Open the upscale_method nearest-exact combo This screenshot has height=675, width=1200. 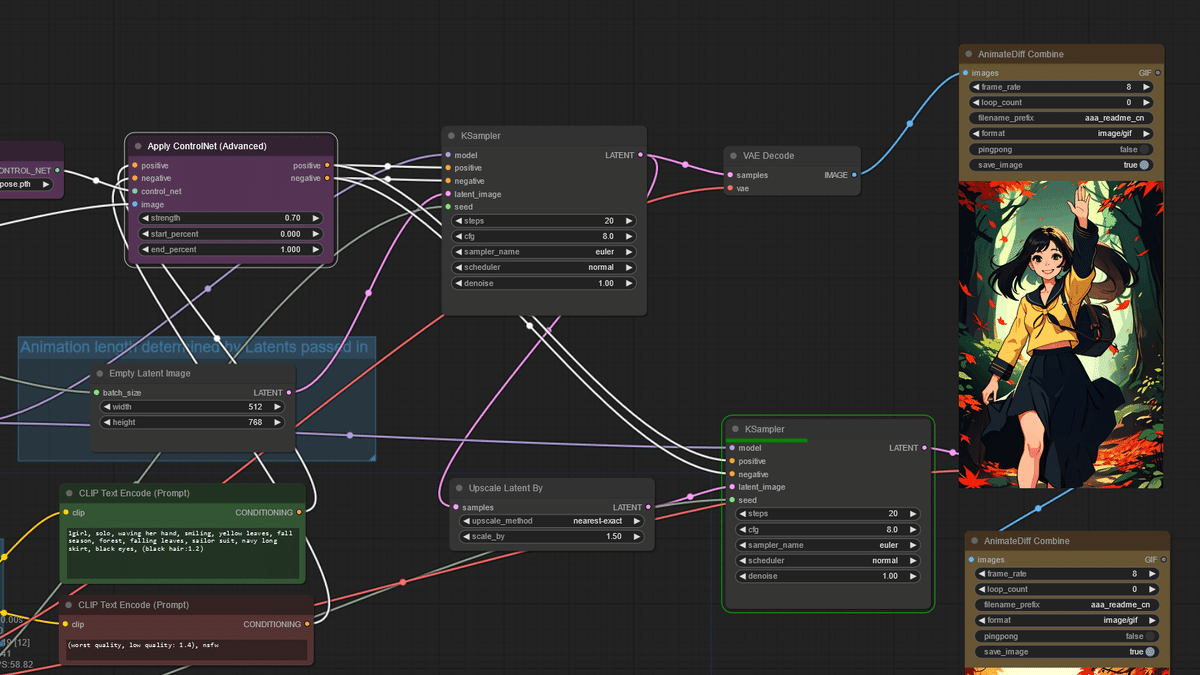550,521
